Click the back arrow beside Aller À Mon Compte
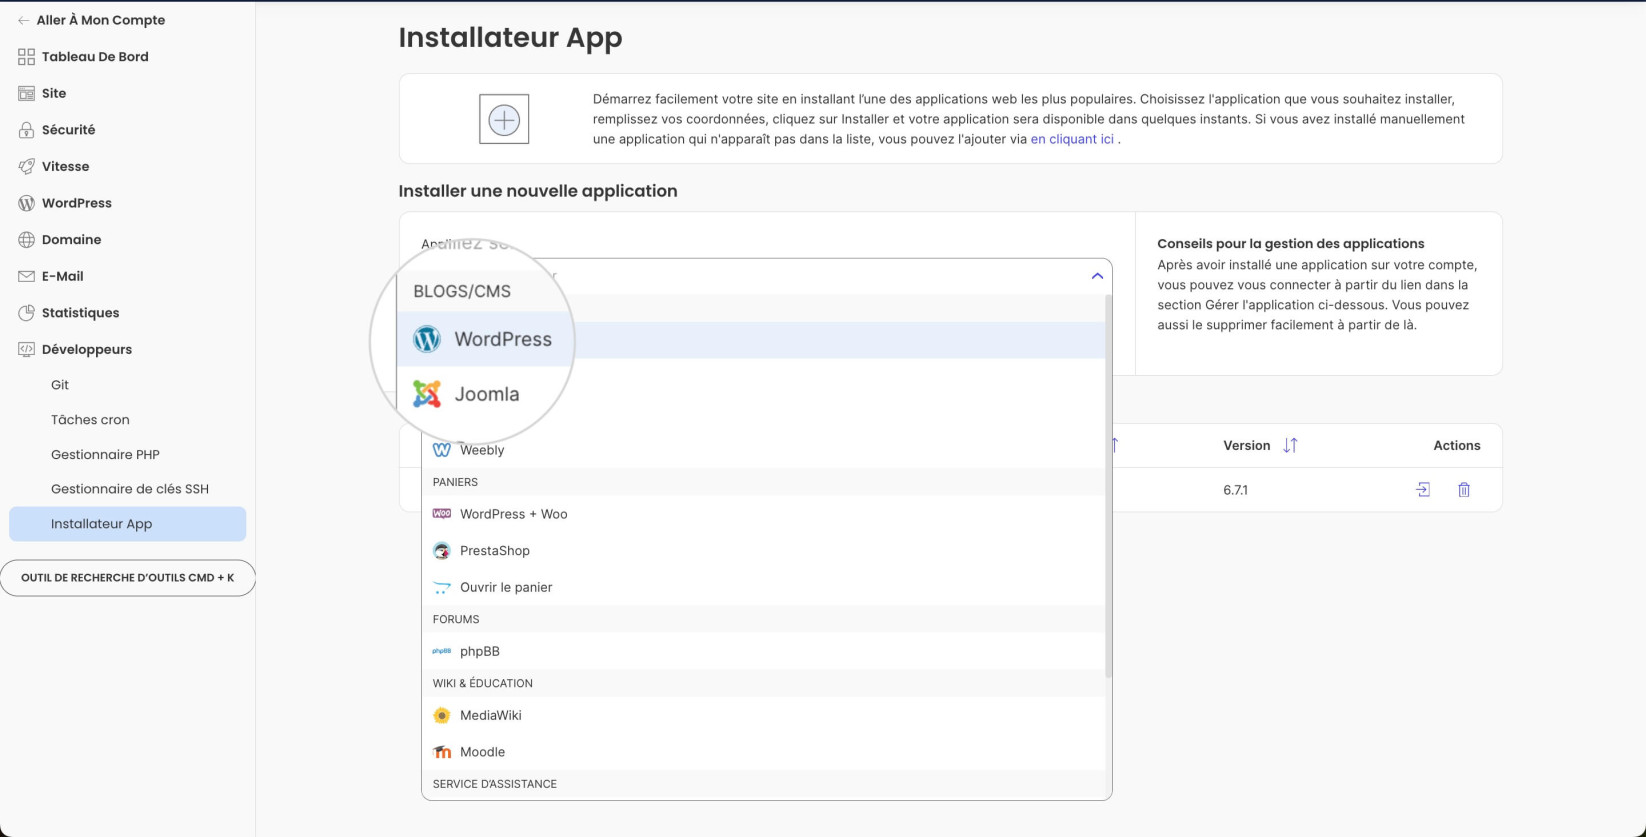Image resolution: width=1646 pixels, height=837 pixels. 23,20
